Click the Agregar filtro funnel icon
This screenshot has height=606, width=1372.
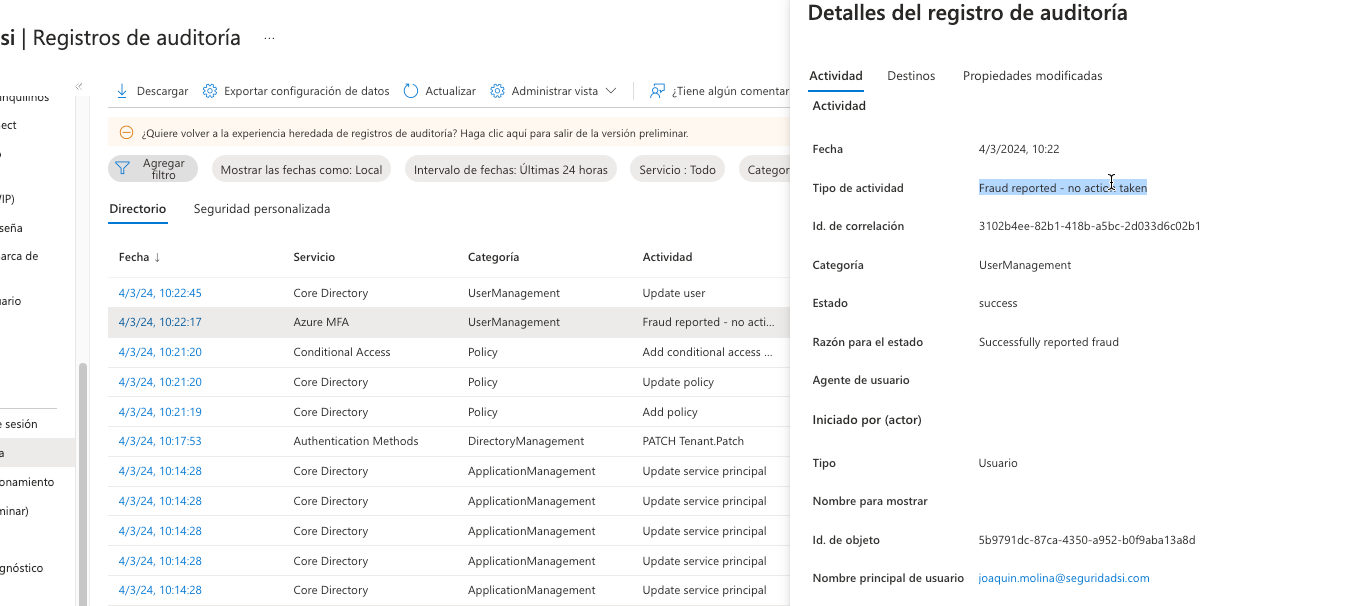point(123,168)
